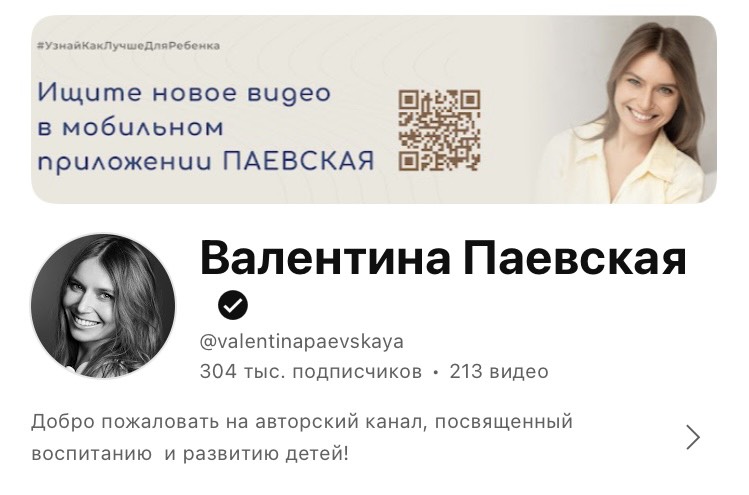Open the QR code in the banner

click(x=439, y=130)
